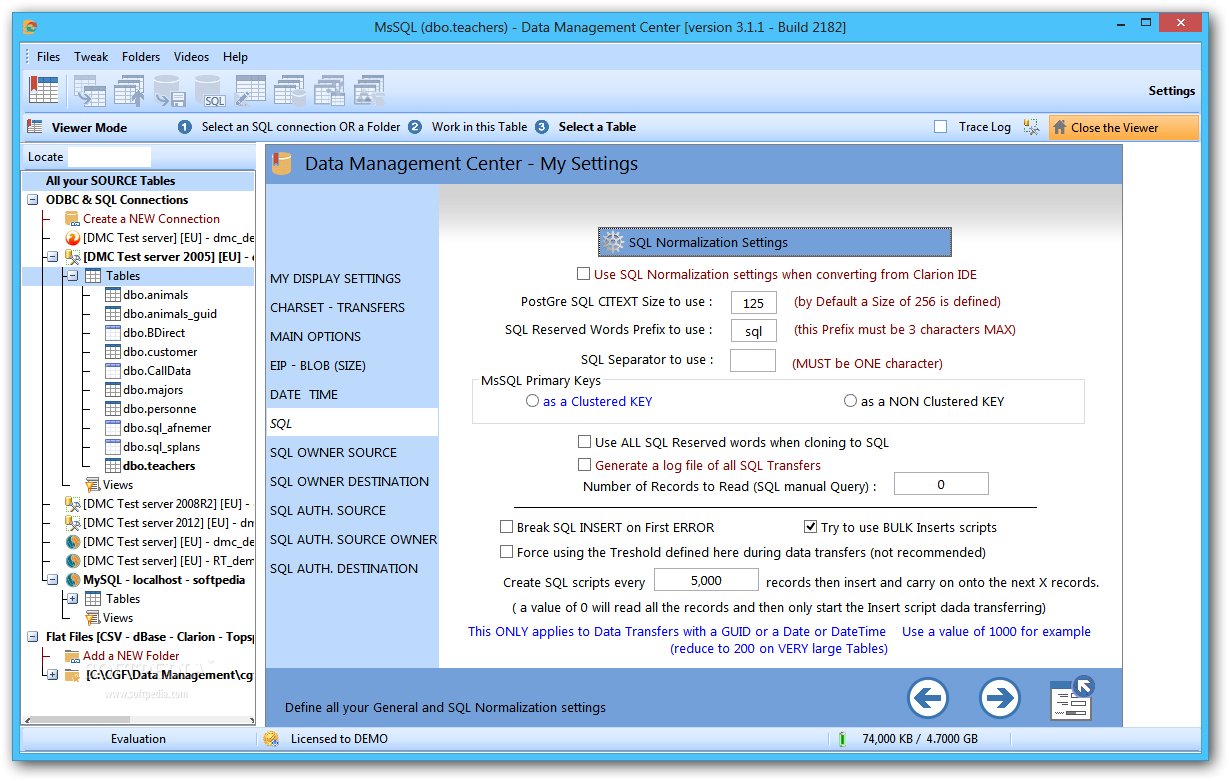Check Use ALL SQL Reserved words when cloning
This screenshot has height=781, width=1229.
click(x=584, y=442)
